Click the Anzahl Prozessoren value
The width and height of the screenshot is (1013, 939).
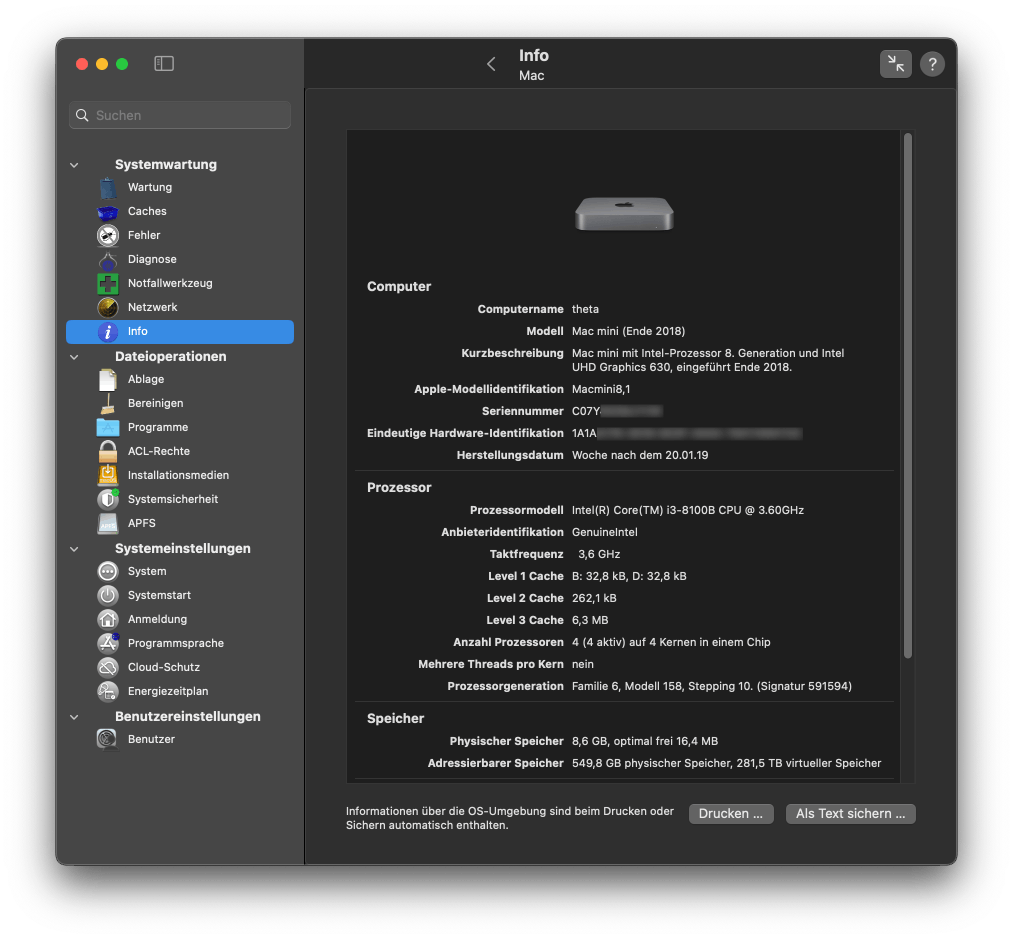coord(671,642)
